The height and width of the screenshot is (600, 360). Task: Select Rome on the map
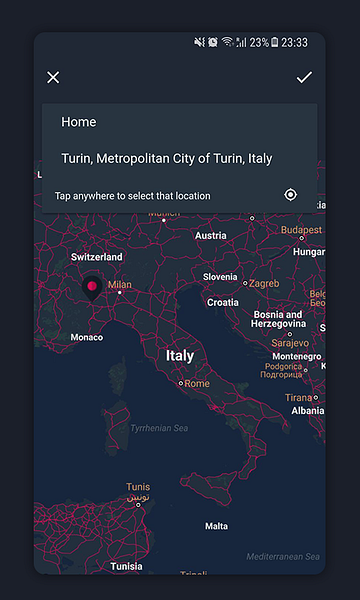pos(197,383)
